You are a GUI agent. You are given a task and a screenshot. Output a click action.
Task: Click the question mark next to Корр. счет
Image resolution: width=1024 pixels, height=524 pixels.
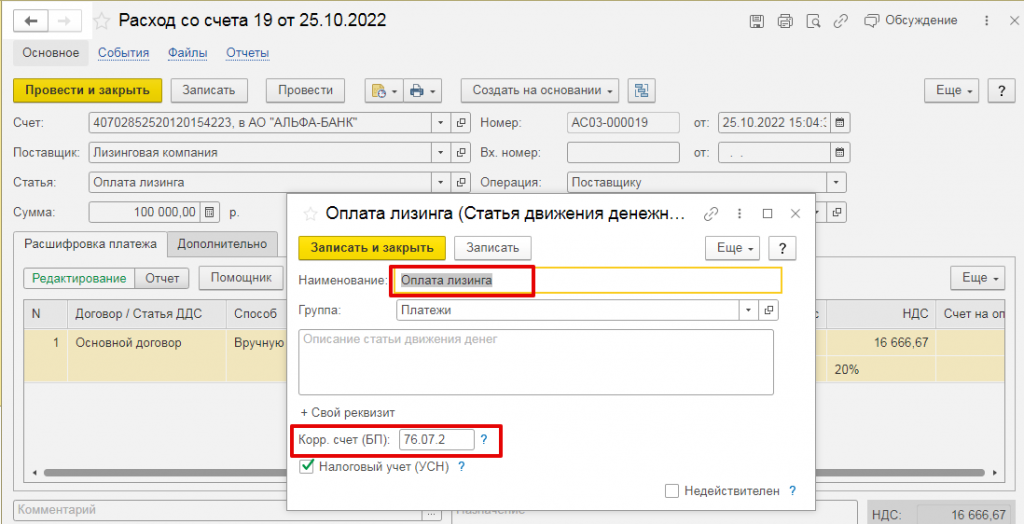484,440
